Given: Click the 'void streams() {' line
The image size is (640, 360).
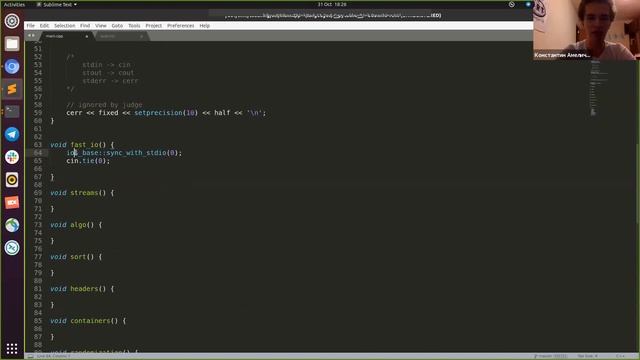Looking at the screenshot, I should (x=82, y=193).
